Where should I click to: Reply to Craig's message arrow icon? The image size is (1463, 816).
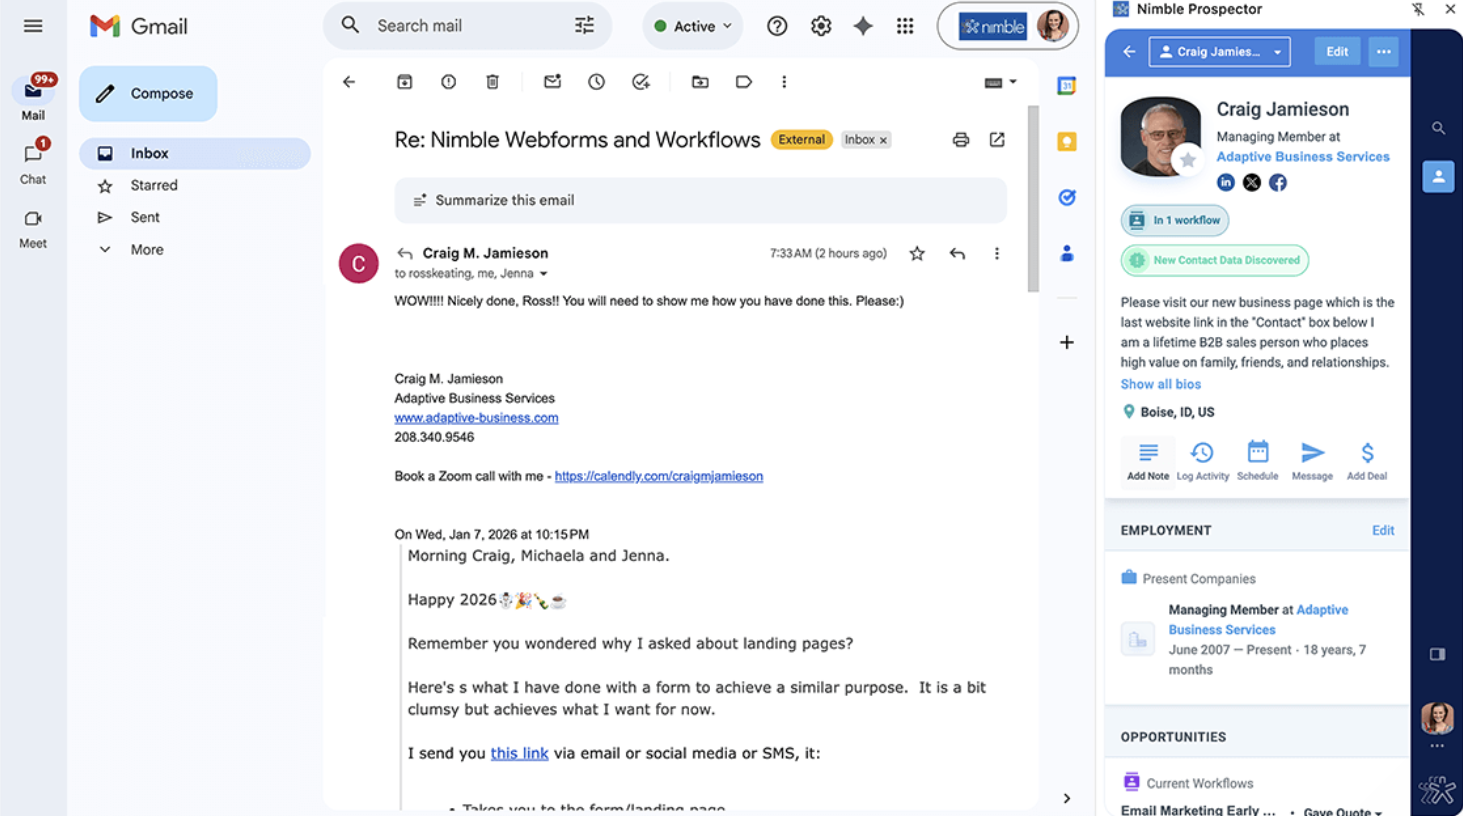point(957,254)
